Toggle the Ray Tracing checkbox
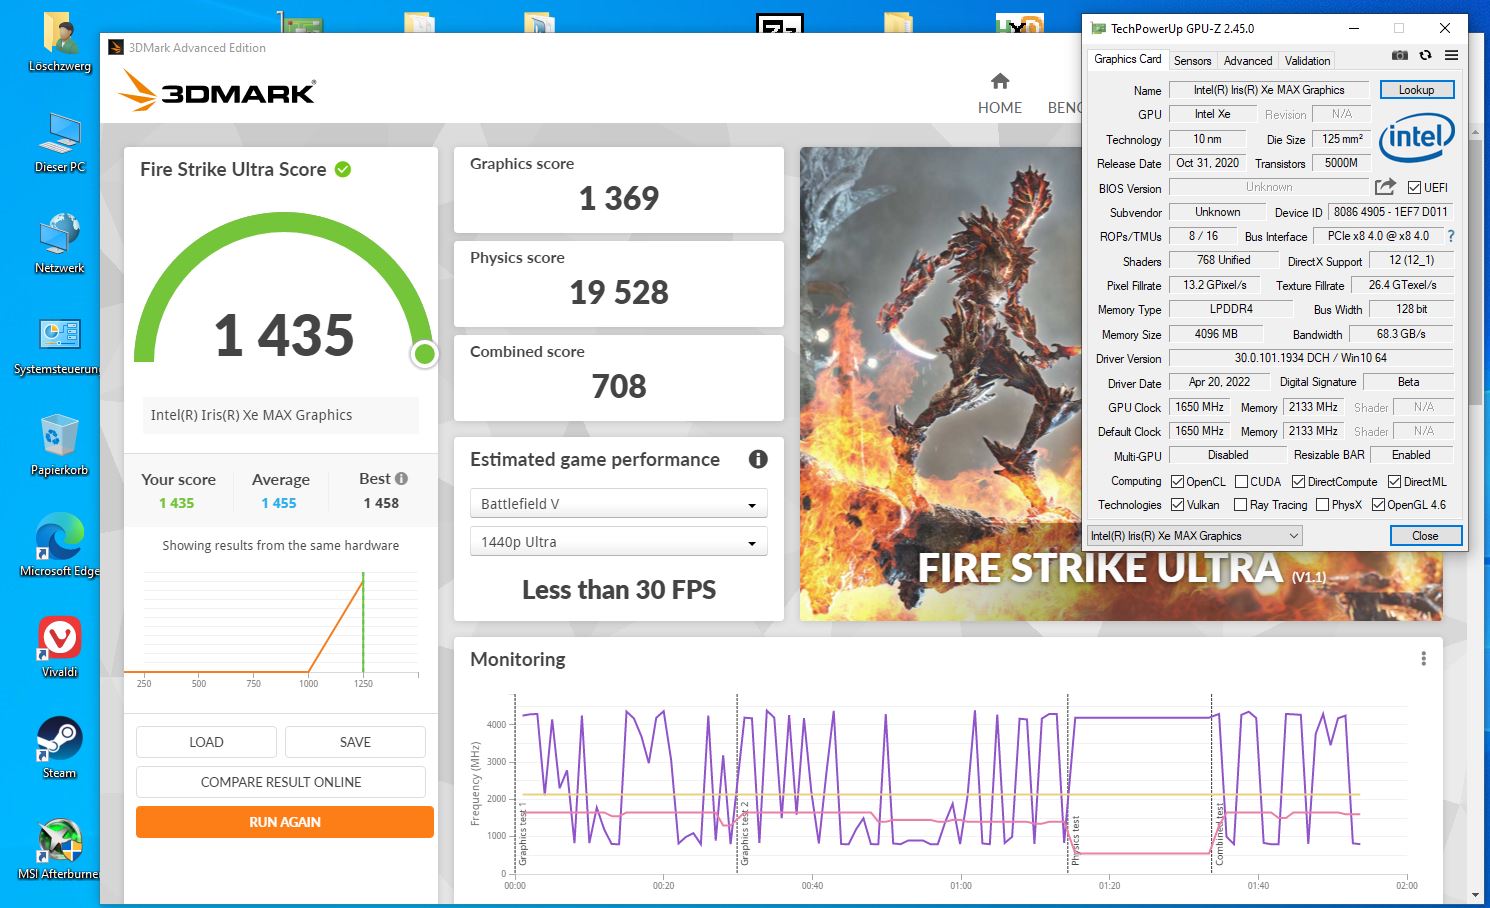The image size is (1490, 908). (1240, 505)
